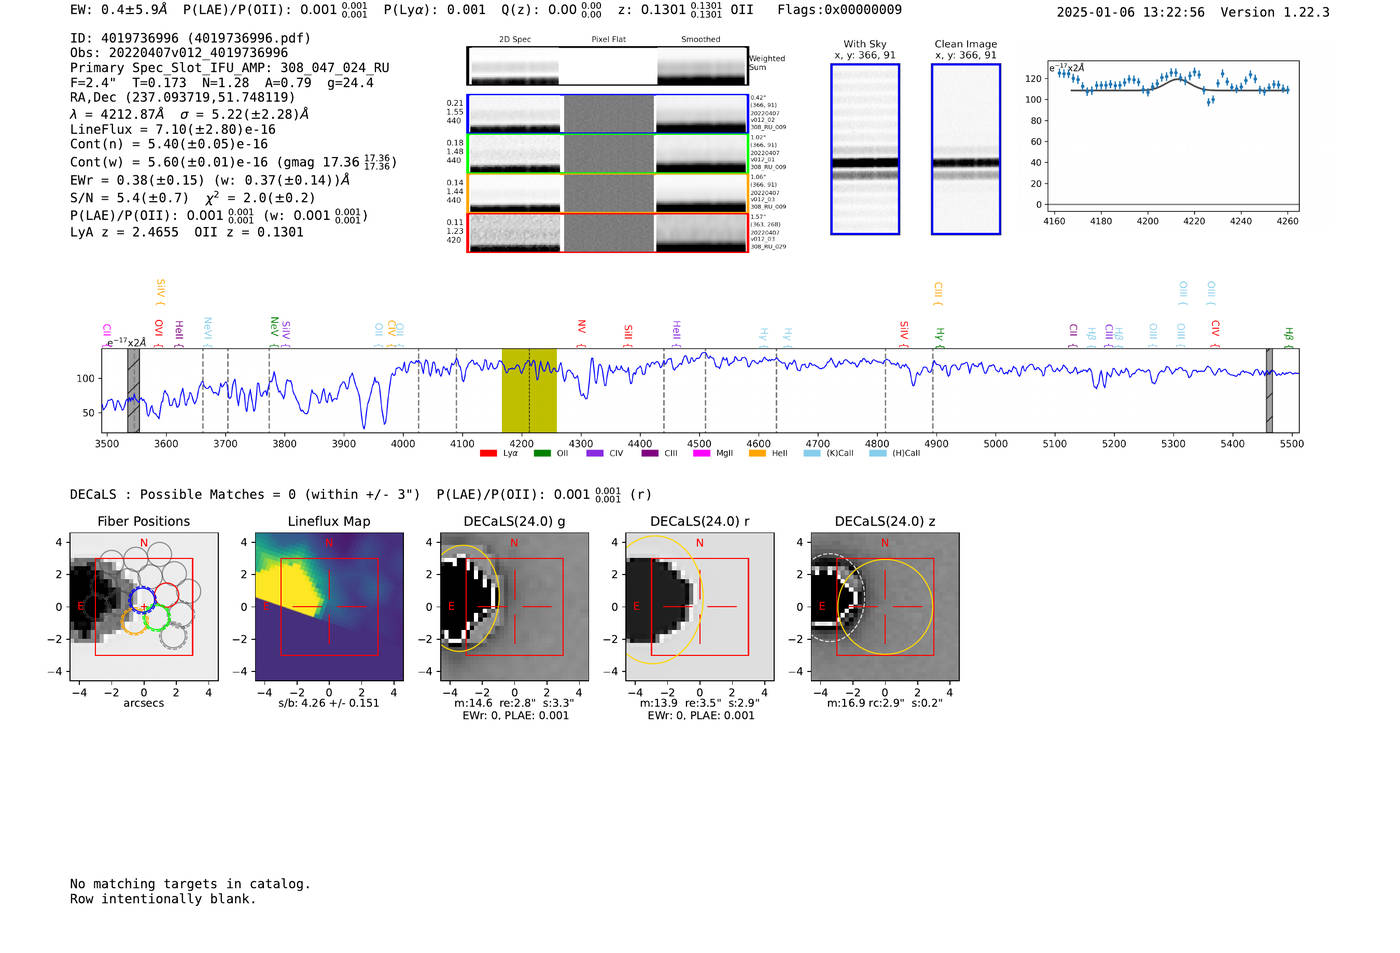Click the DECaLS Possible Matches = 0 line

tap(245, 495)
